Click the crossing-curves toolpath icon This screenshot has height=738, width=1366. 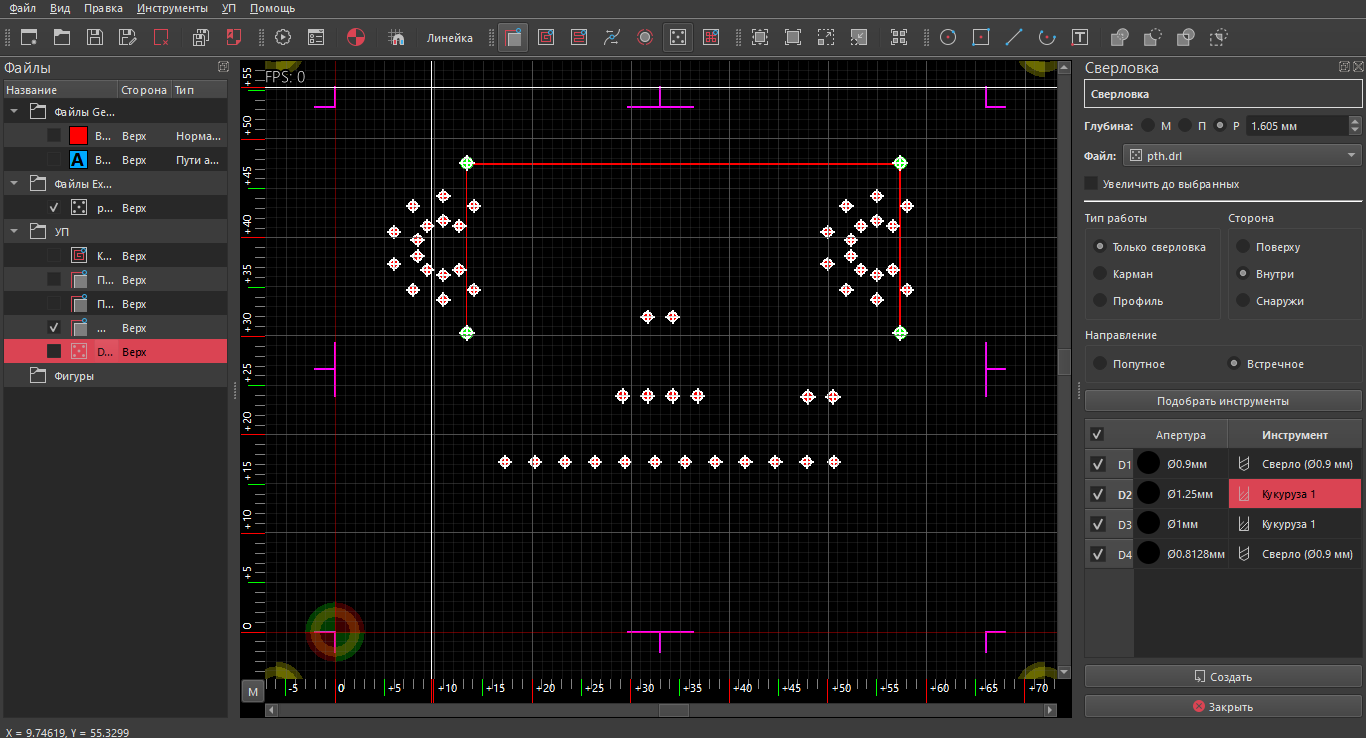(x=612, y=37)
